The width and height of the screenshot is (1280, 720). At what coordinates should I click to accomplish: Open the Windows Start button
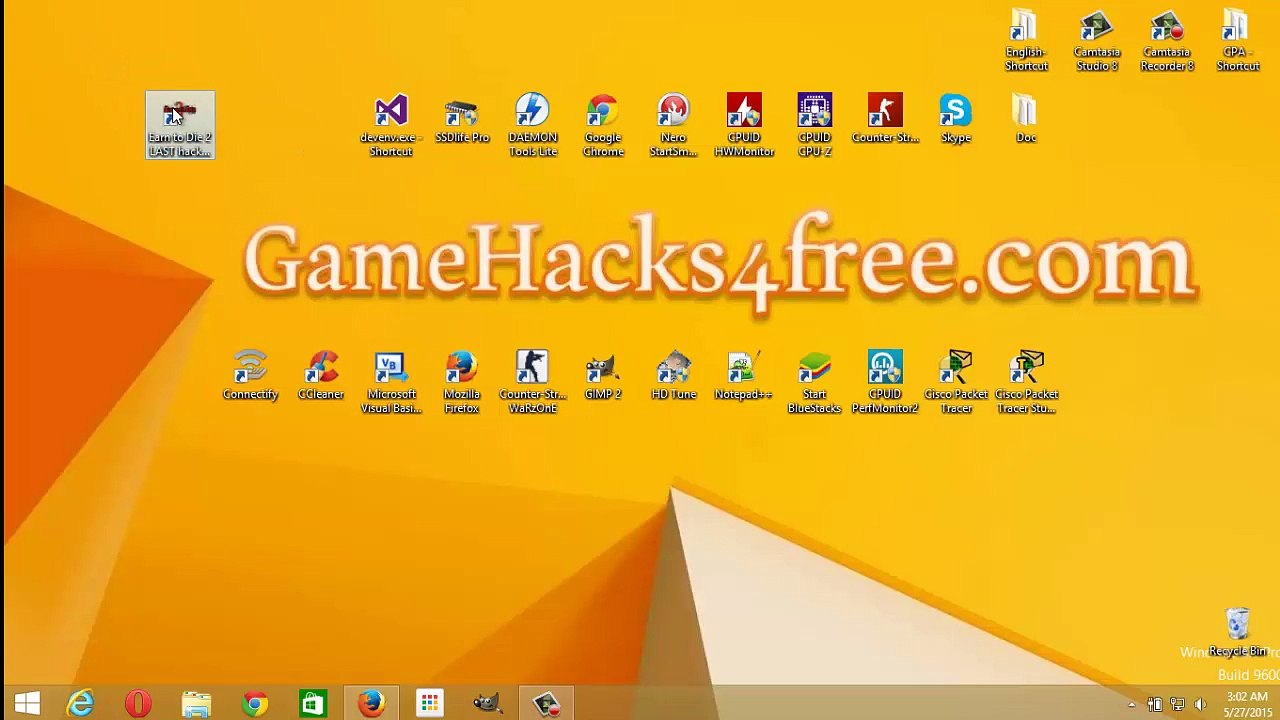[27, 704]
